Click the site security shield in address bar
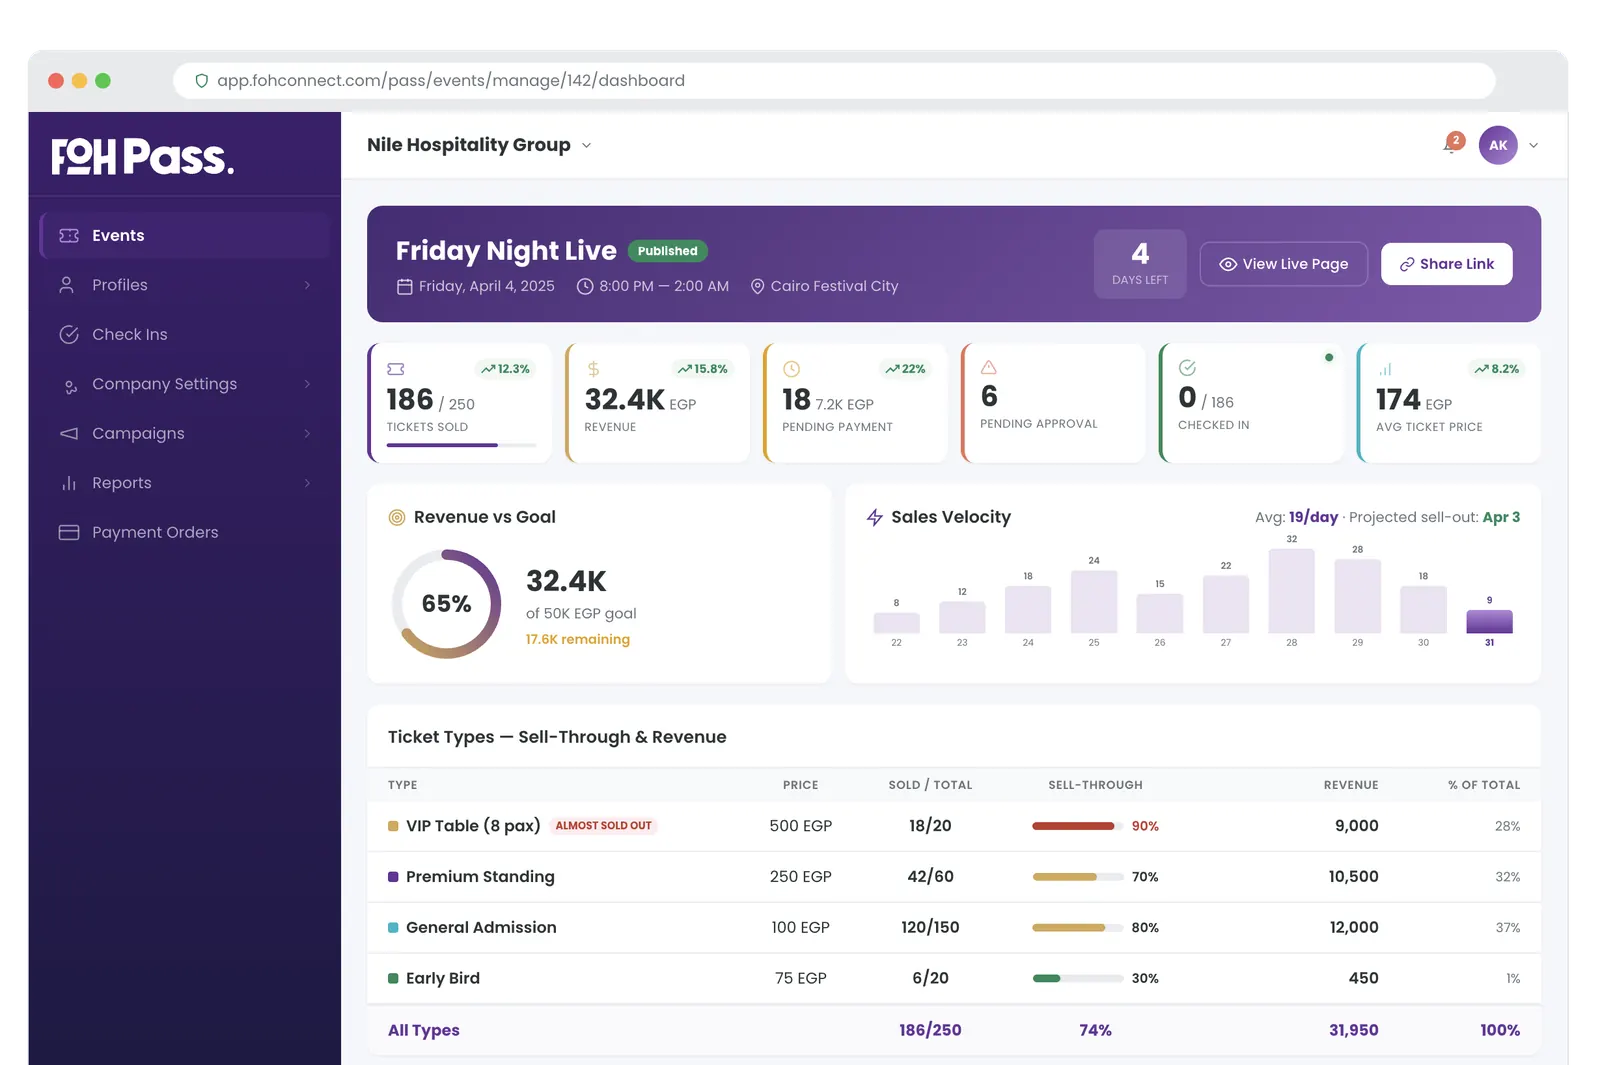The height and width of the screenshot is (1065, 1600). pos(201,81)
